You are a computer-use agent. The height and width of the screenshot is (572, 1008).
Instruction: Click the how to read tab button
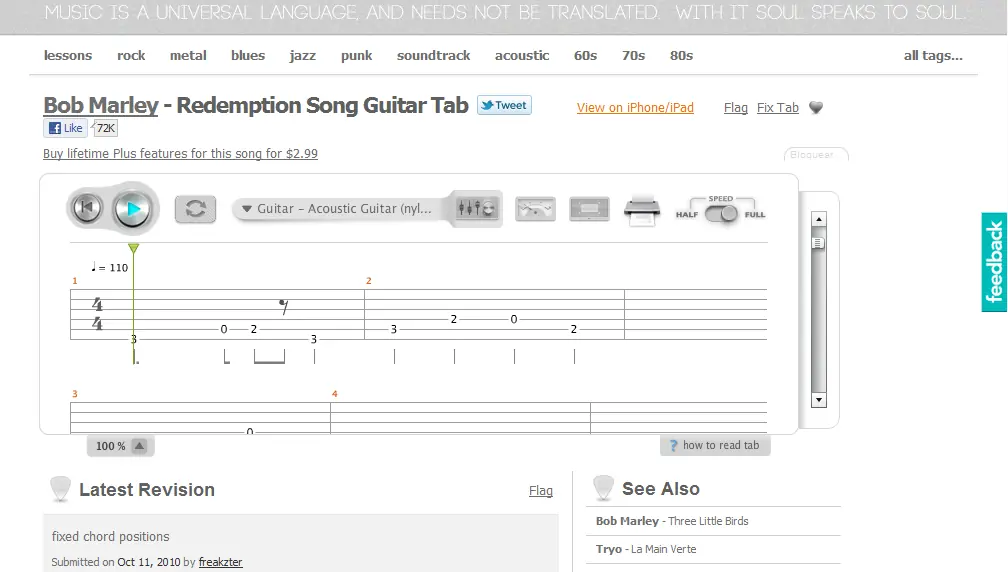(715, 445)
